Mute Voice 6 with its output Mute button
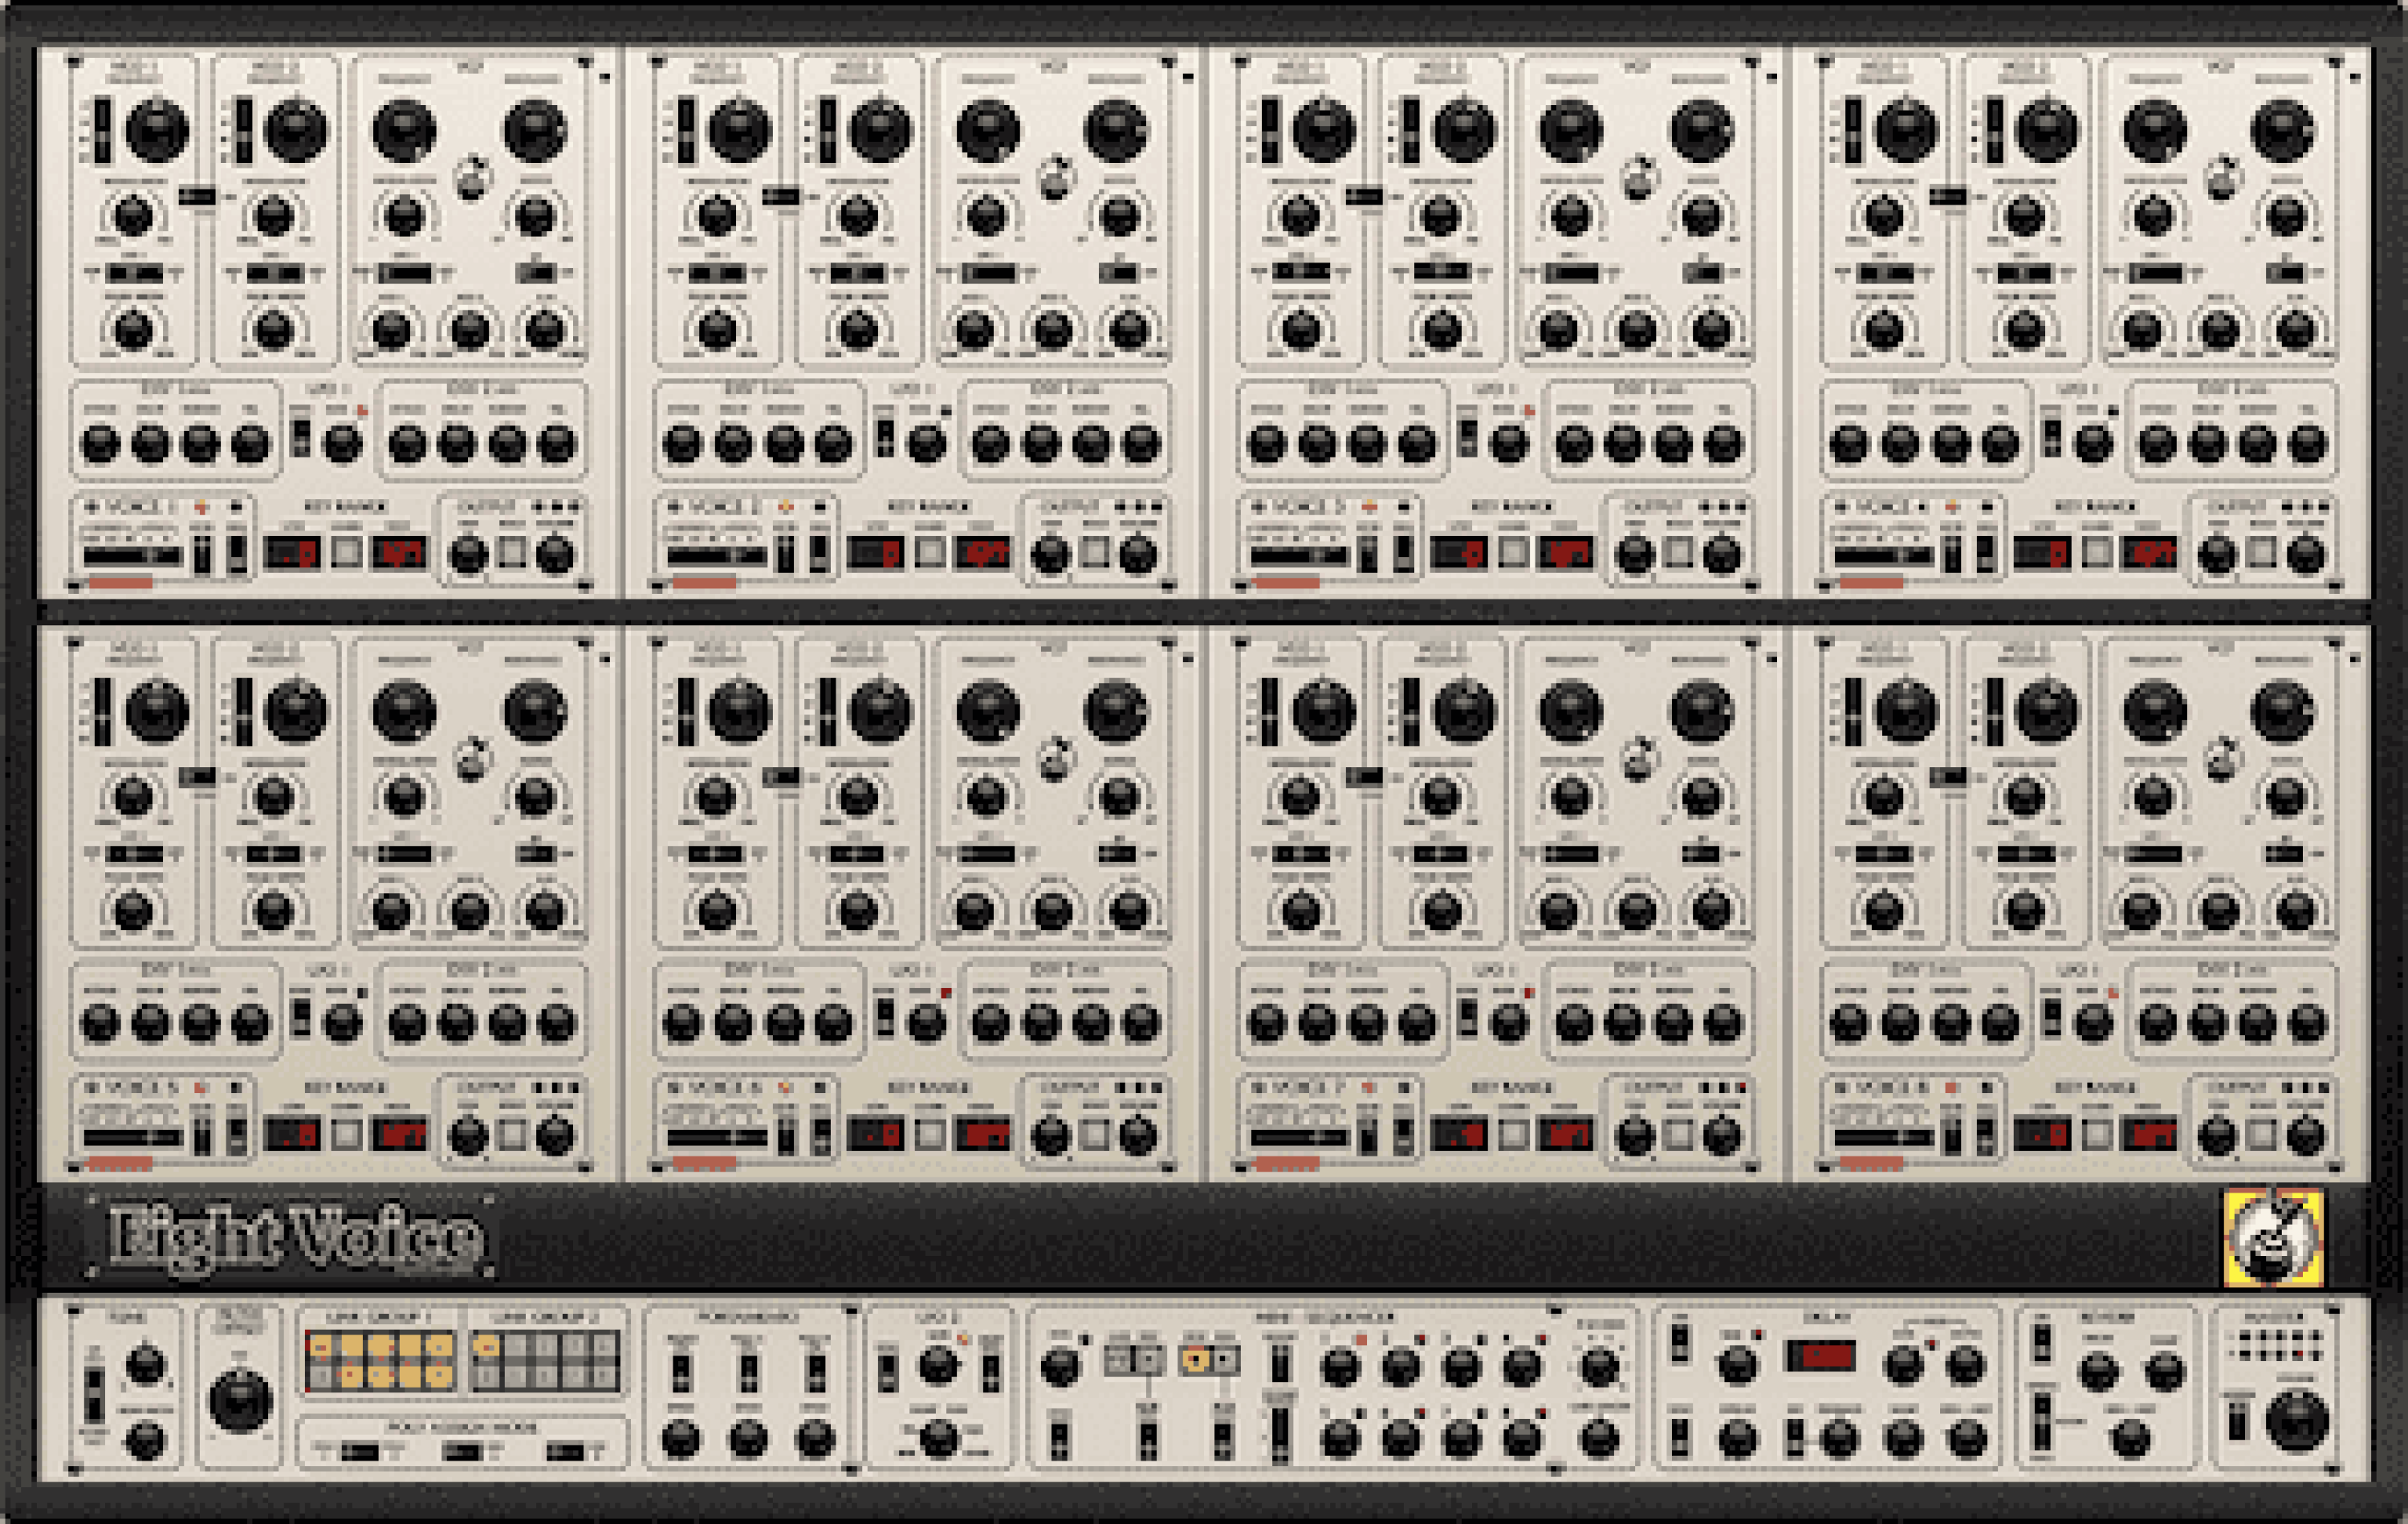Image resolution: width=2408 pixels, height=1524 pixels. point(1095,1134)
